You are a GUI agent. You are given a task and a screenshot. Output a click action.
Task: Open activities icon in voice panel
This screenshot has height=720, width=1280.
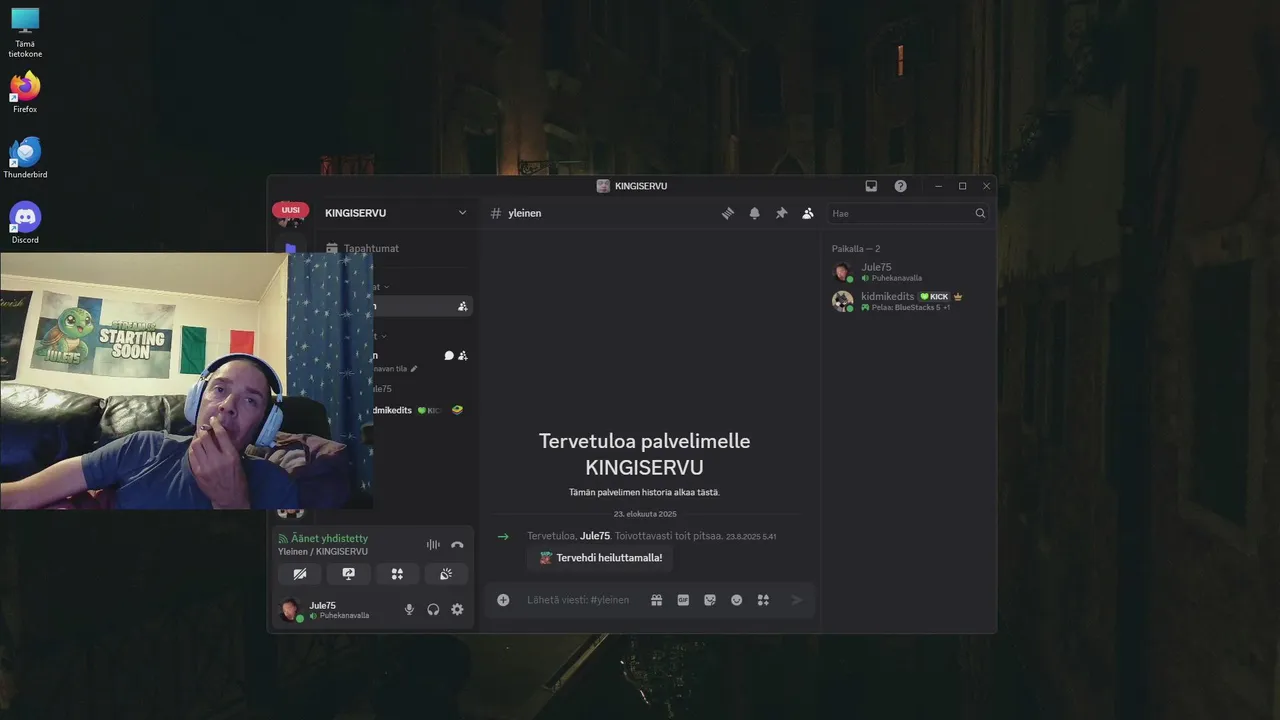397,574
